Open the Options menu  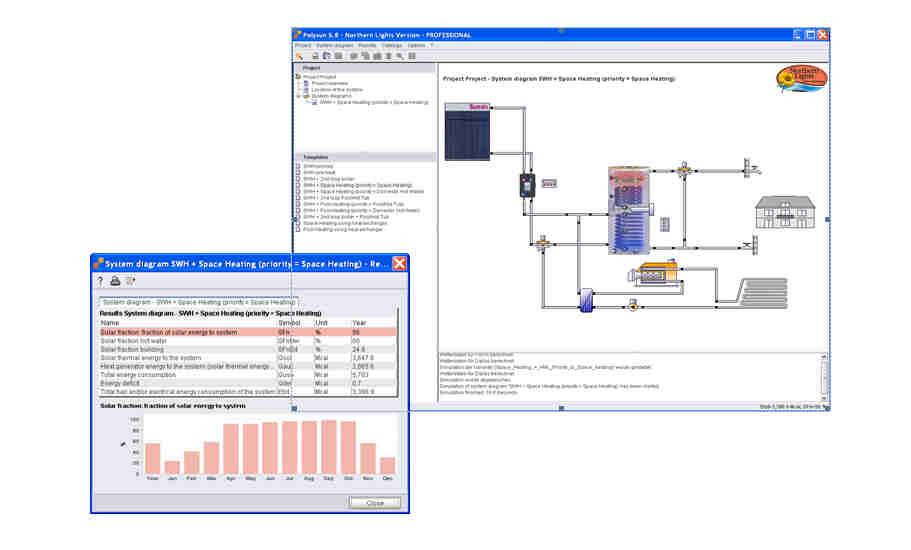click(416, 45)
